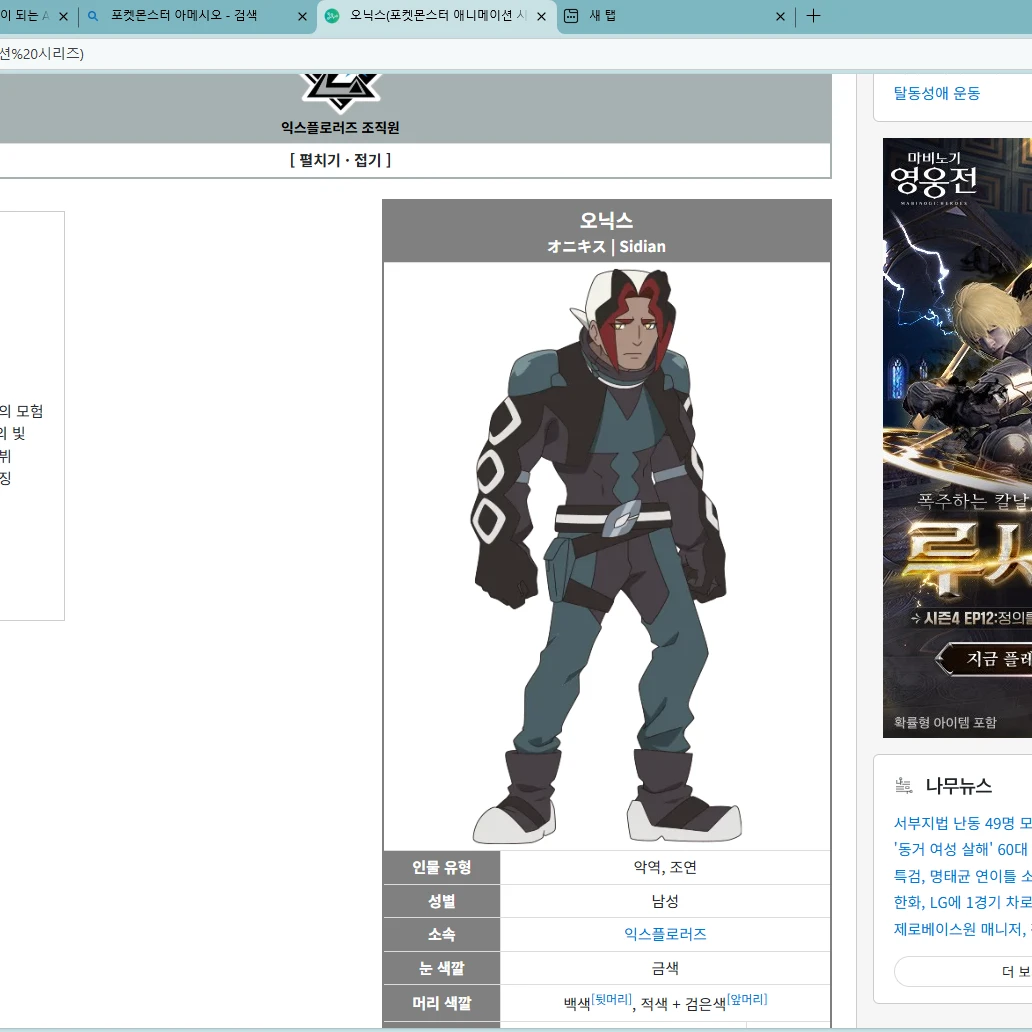Click the 오닉스 character artwork image
Viewport: 1032px width, 1032px height.
pyautogui.click(x=606, y=555)
